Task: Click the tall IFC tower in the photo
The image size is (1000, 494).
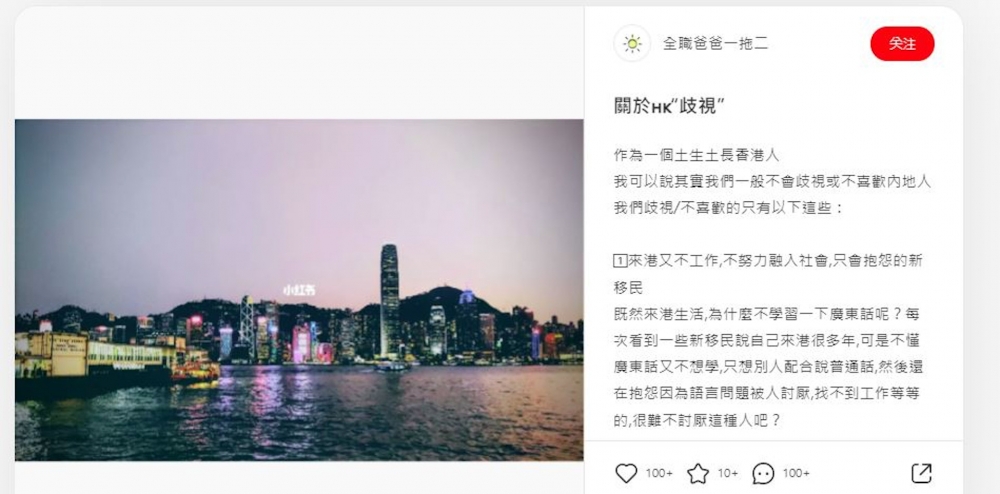Action: [390, 300]
